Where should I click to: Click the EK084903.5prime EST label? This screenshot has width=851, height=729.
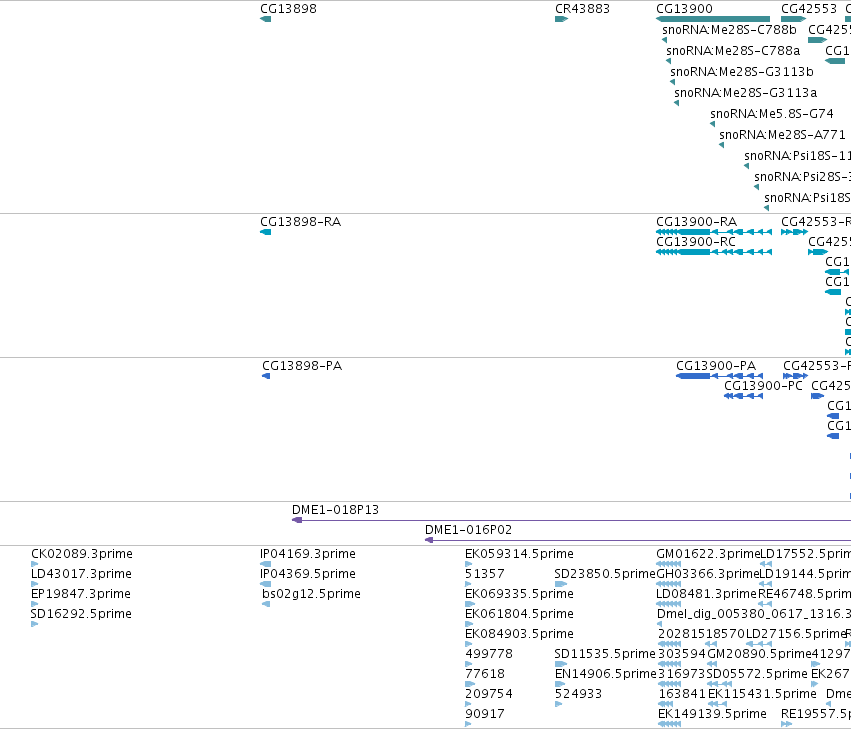click(519, 634)
